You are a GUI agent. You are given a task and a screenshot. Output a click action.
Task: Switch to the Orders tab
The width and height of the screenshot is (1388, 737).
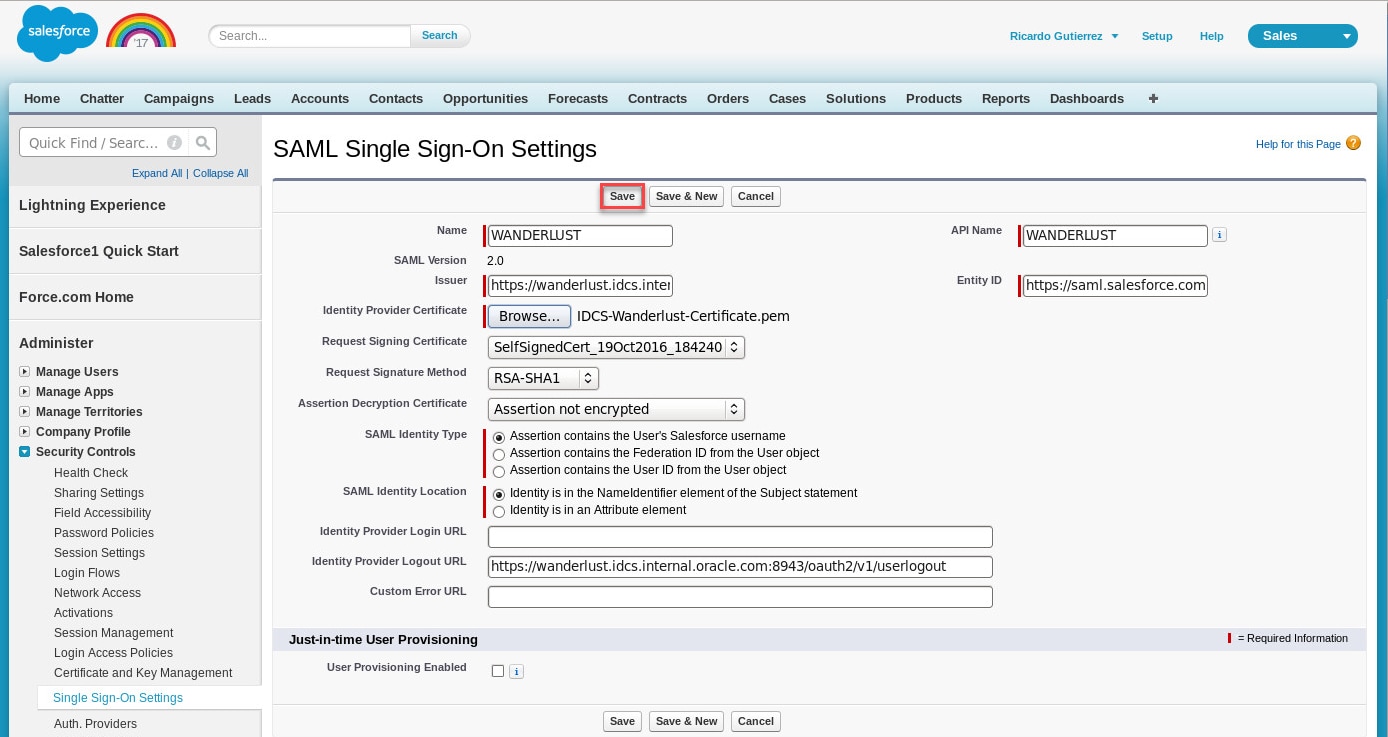pyautogui.click(x=728, y=98)
